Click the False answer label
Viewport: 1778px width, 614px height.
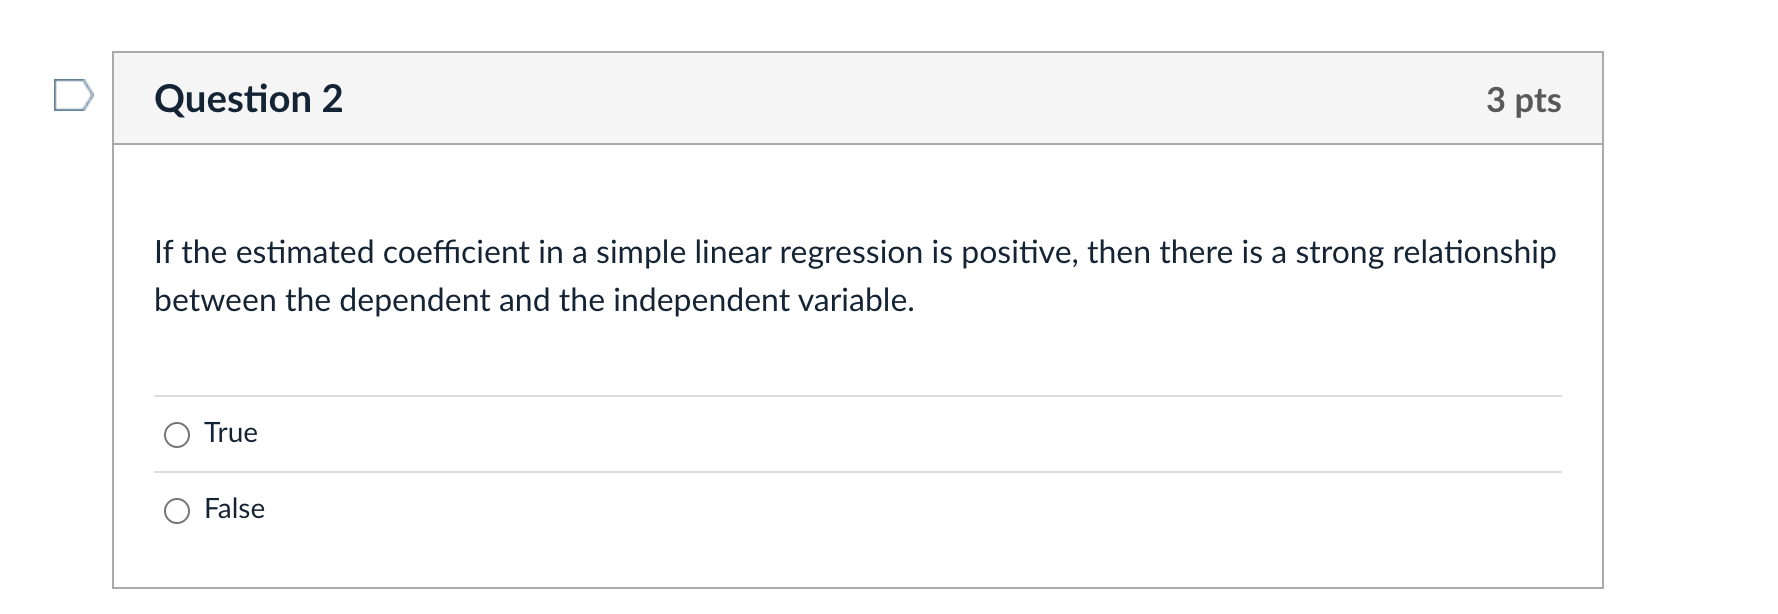(x=234, y=508)
